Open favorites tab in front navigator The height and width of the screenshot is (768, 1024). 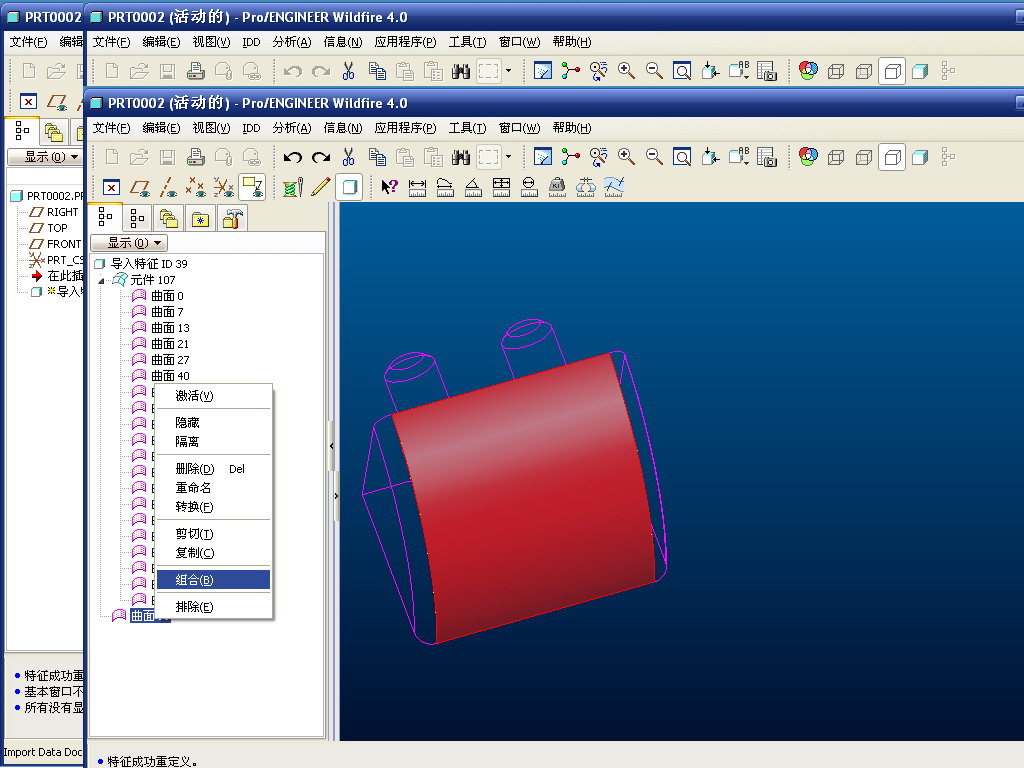pos(200,218)
